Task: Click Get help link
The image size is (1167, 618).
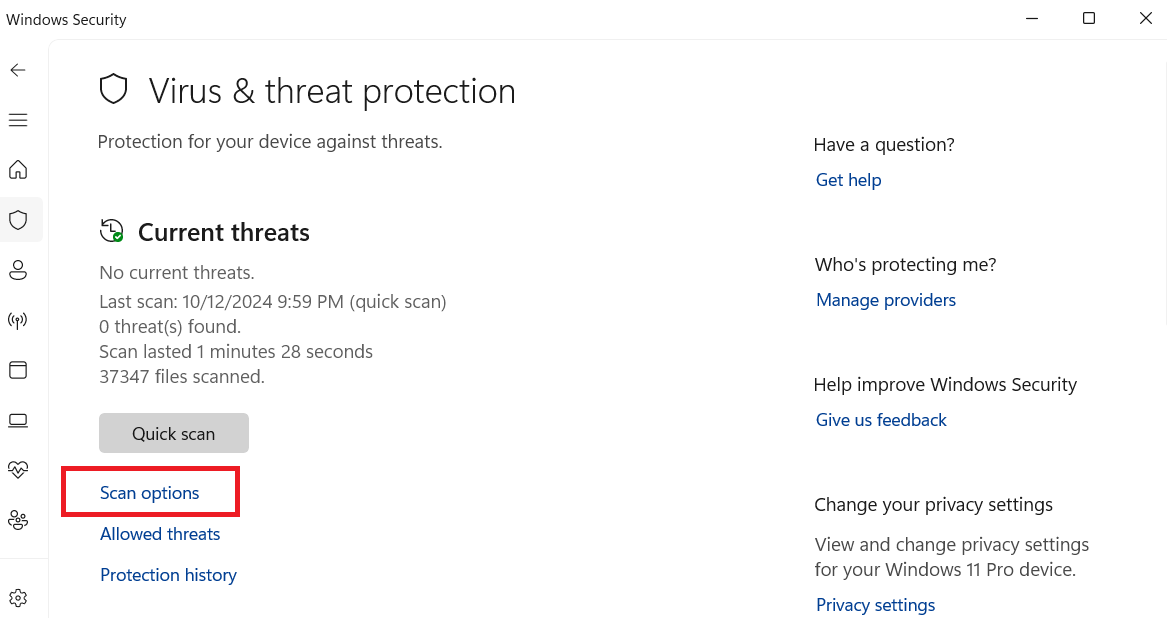Action: pos(848,180)
